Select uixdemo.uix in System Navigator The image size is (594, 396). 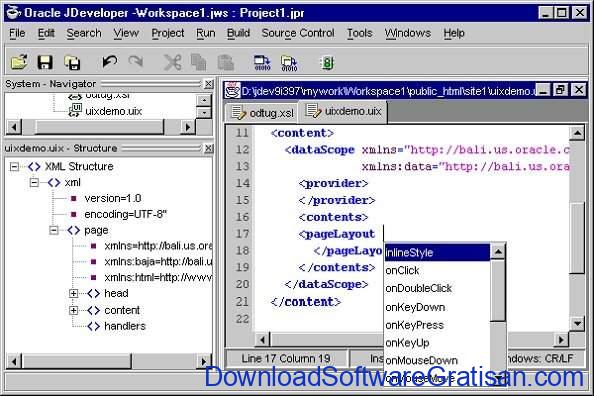click(x=113, y=111)
